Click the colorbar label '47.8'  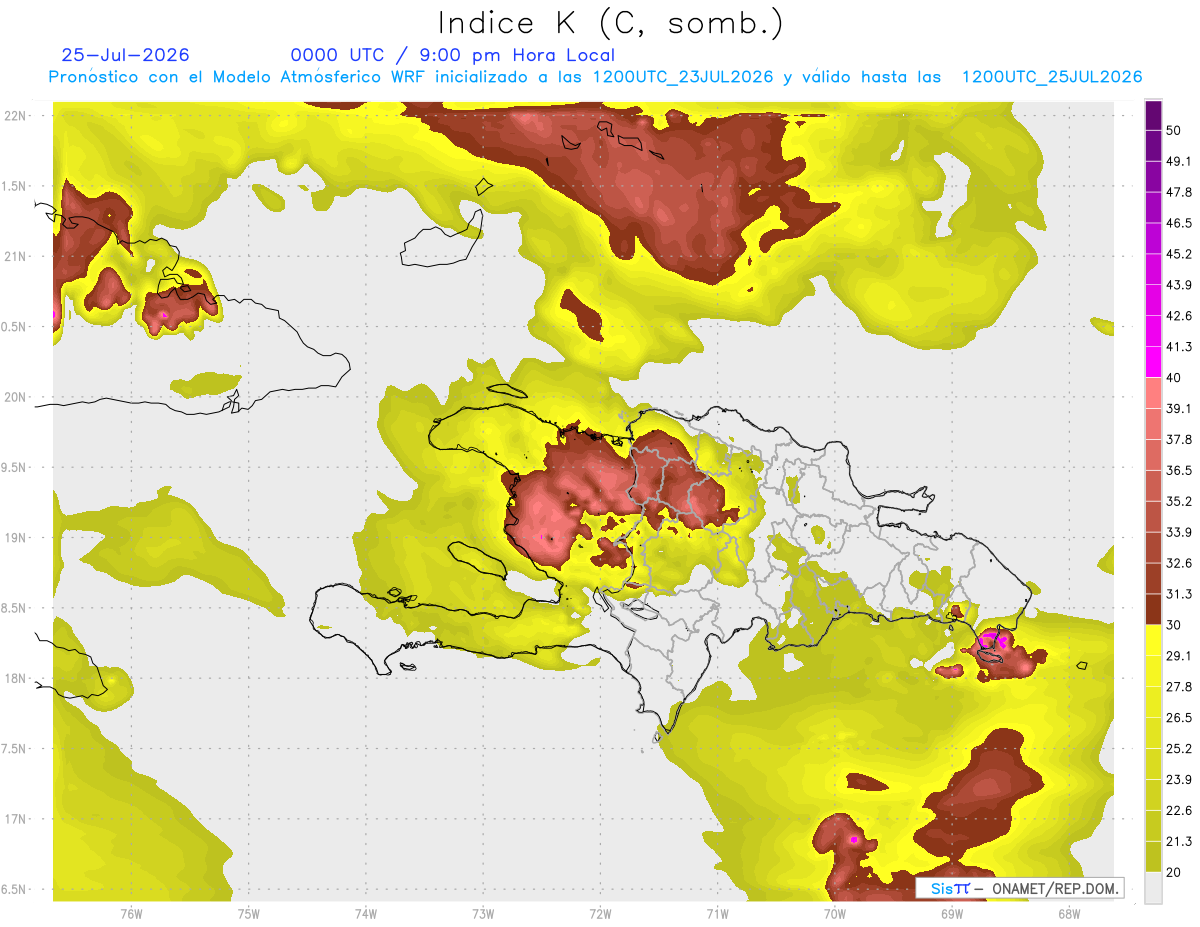[1179, 192]
